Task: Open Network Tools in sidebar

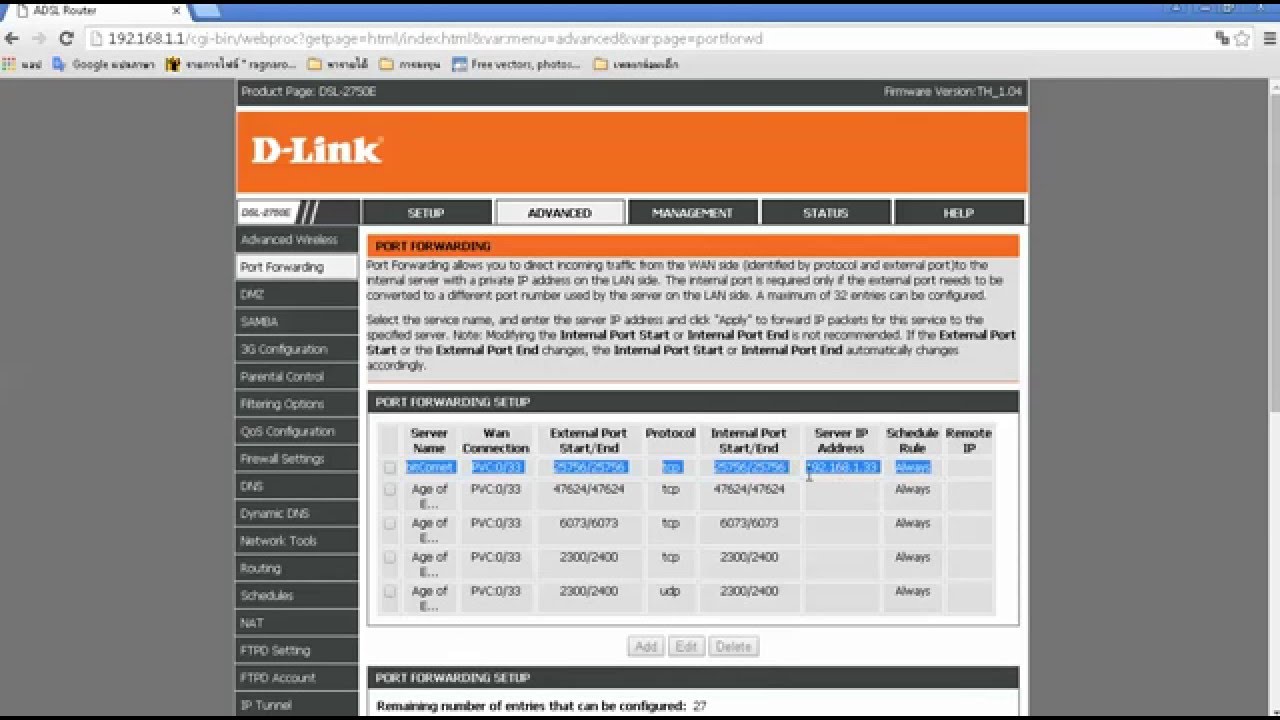Action: click(x=297, y=540)
